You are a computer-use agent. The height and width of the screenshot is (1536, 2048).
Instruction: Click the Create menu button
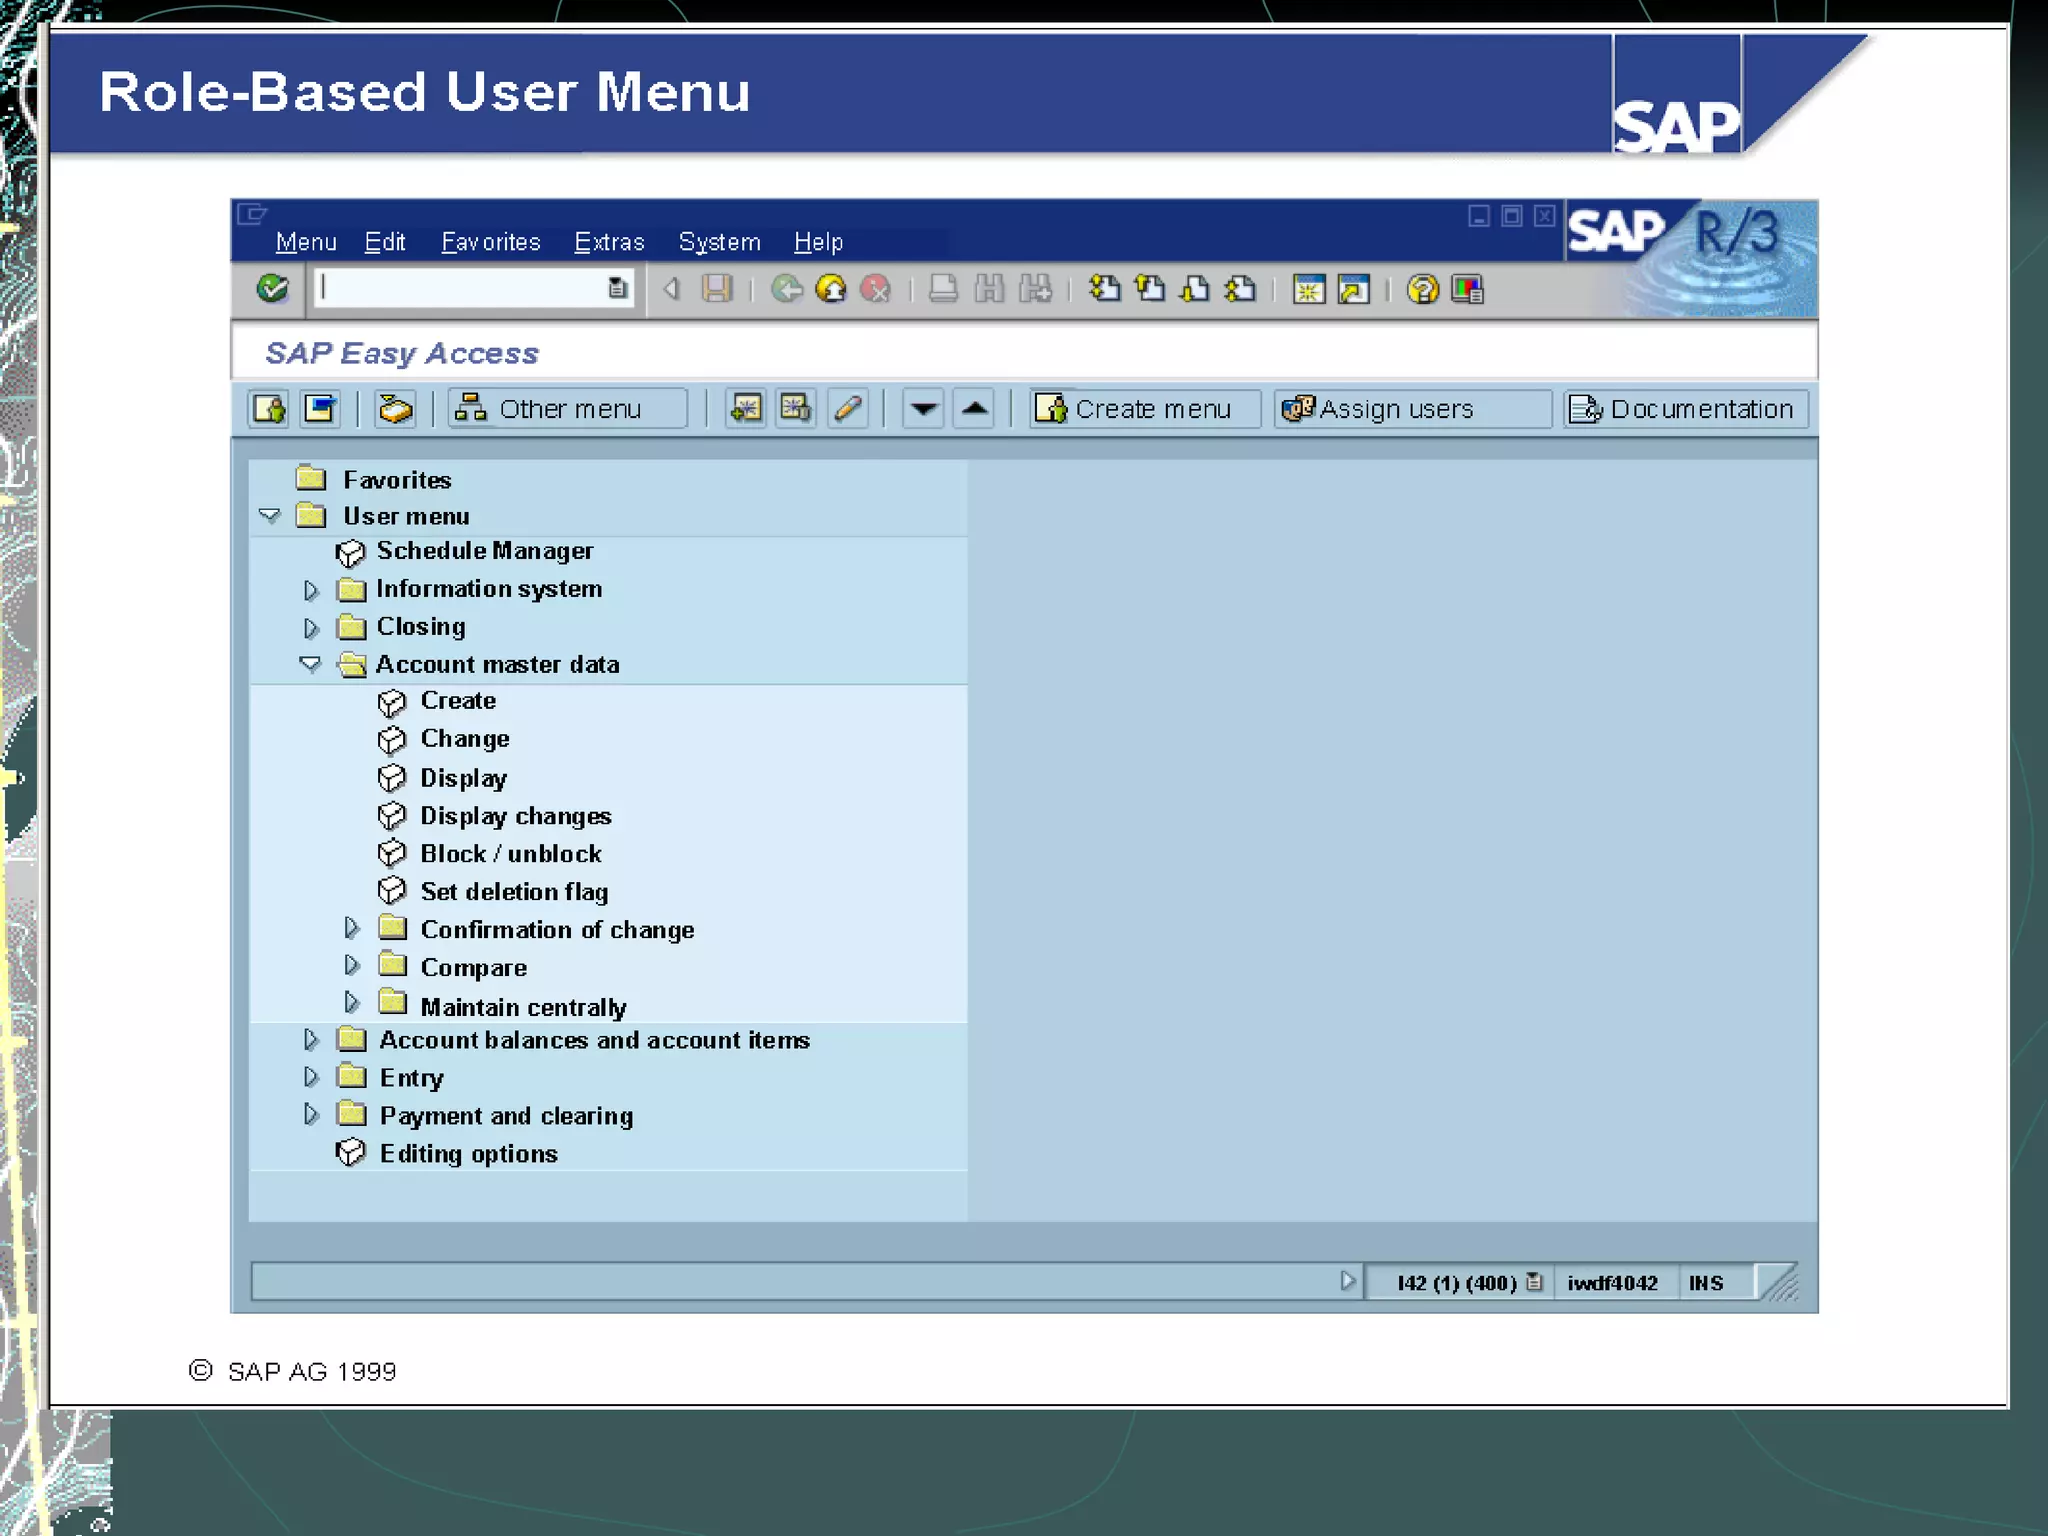pos(1144,408)
